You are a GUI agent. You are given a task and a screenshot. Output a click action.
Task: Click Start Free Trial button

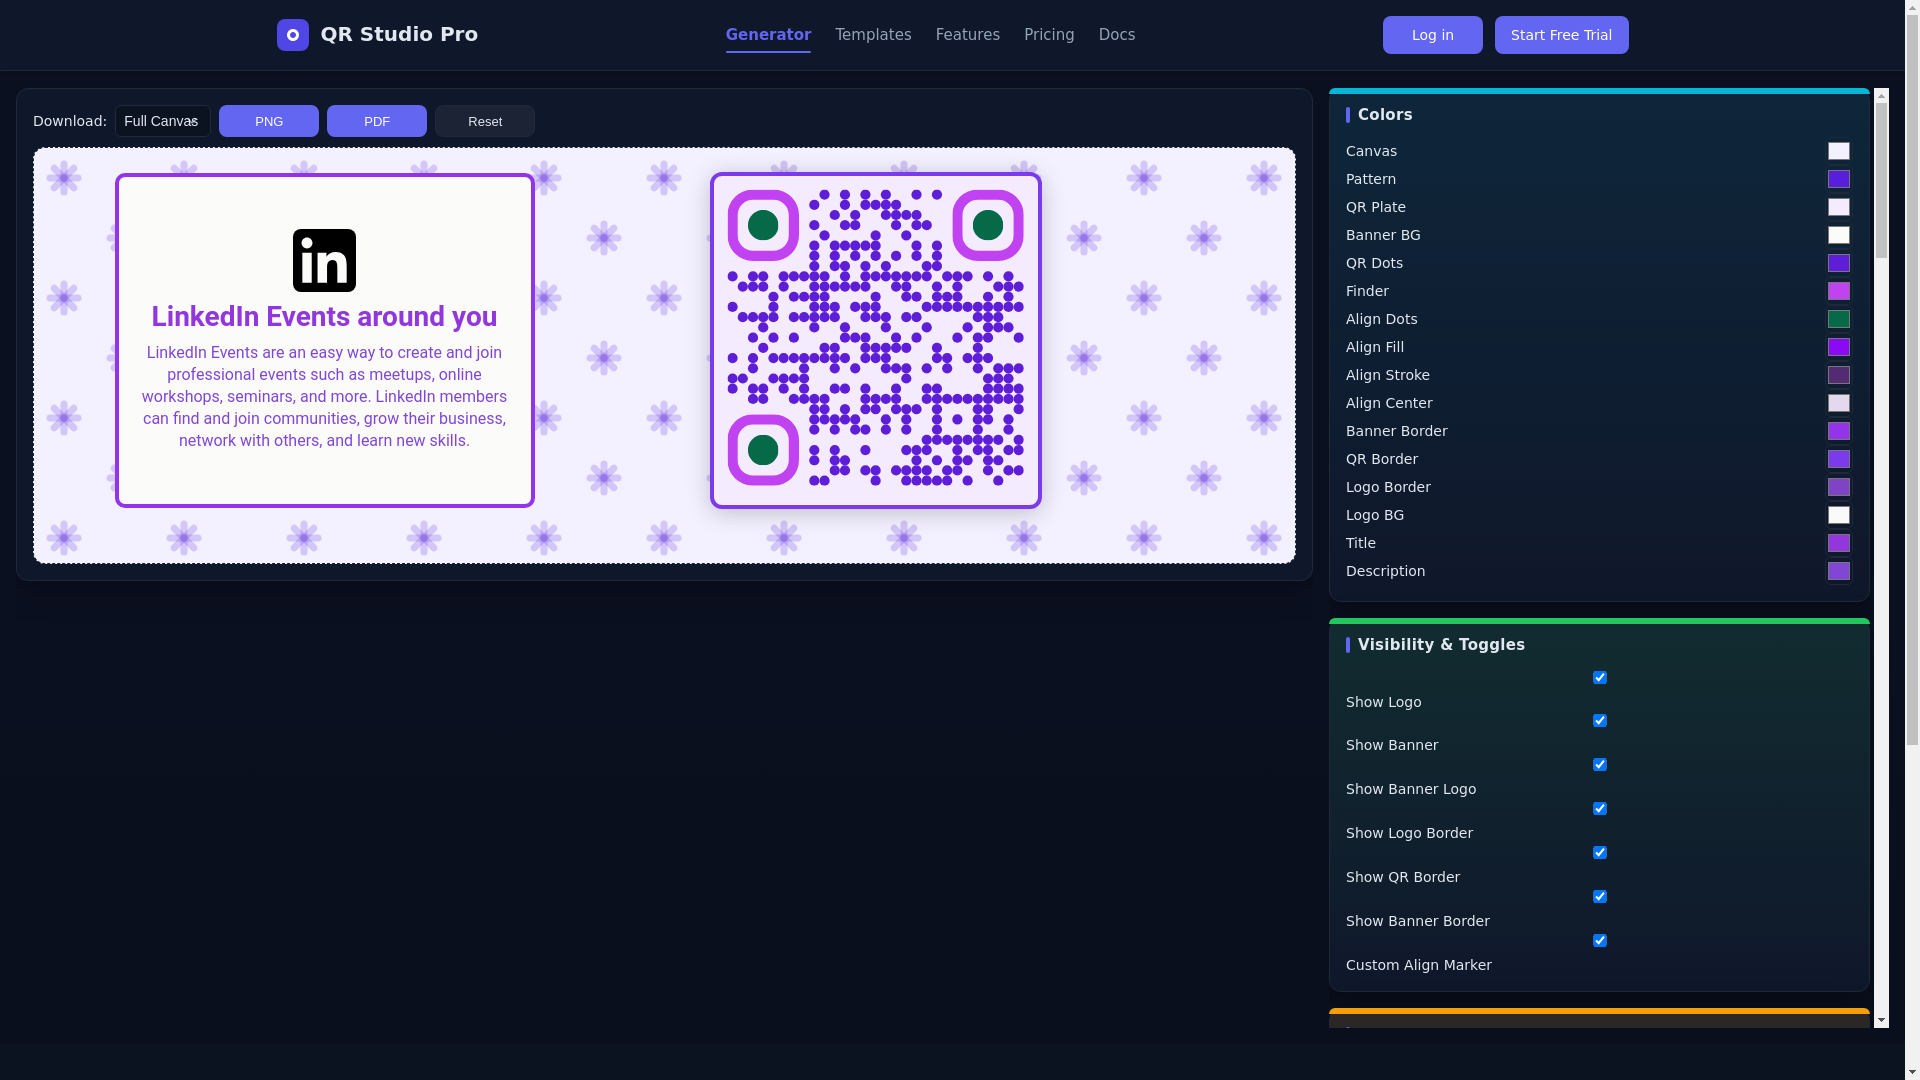tap(1562, 35)
